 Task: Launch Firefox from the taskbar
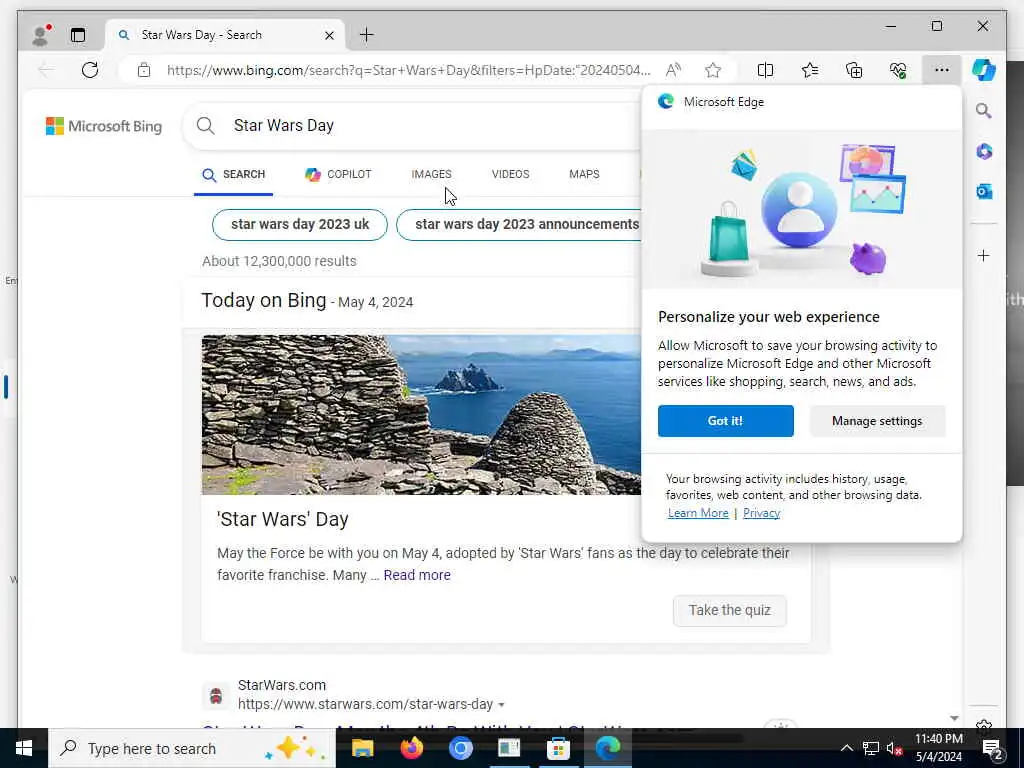(x=411, y=748)
